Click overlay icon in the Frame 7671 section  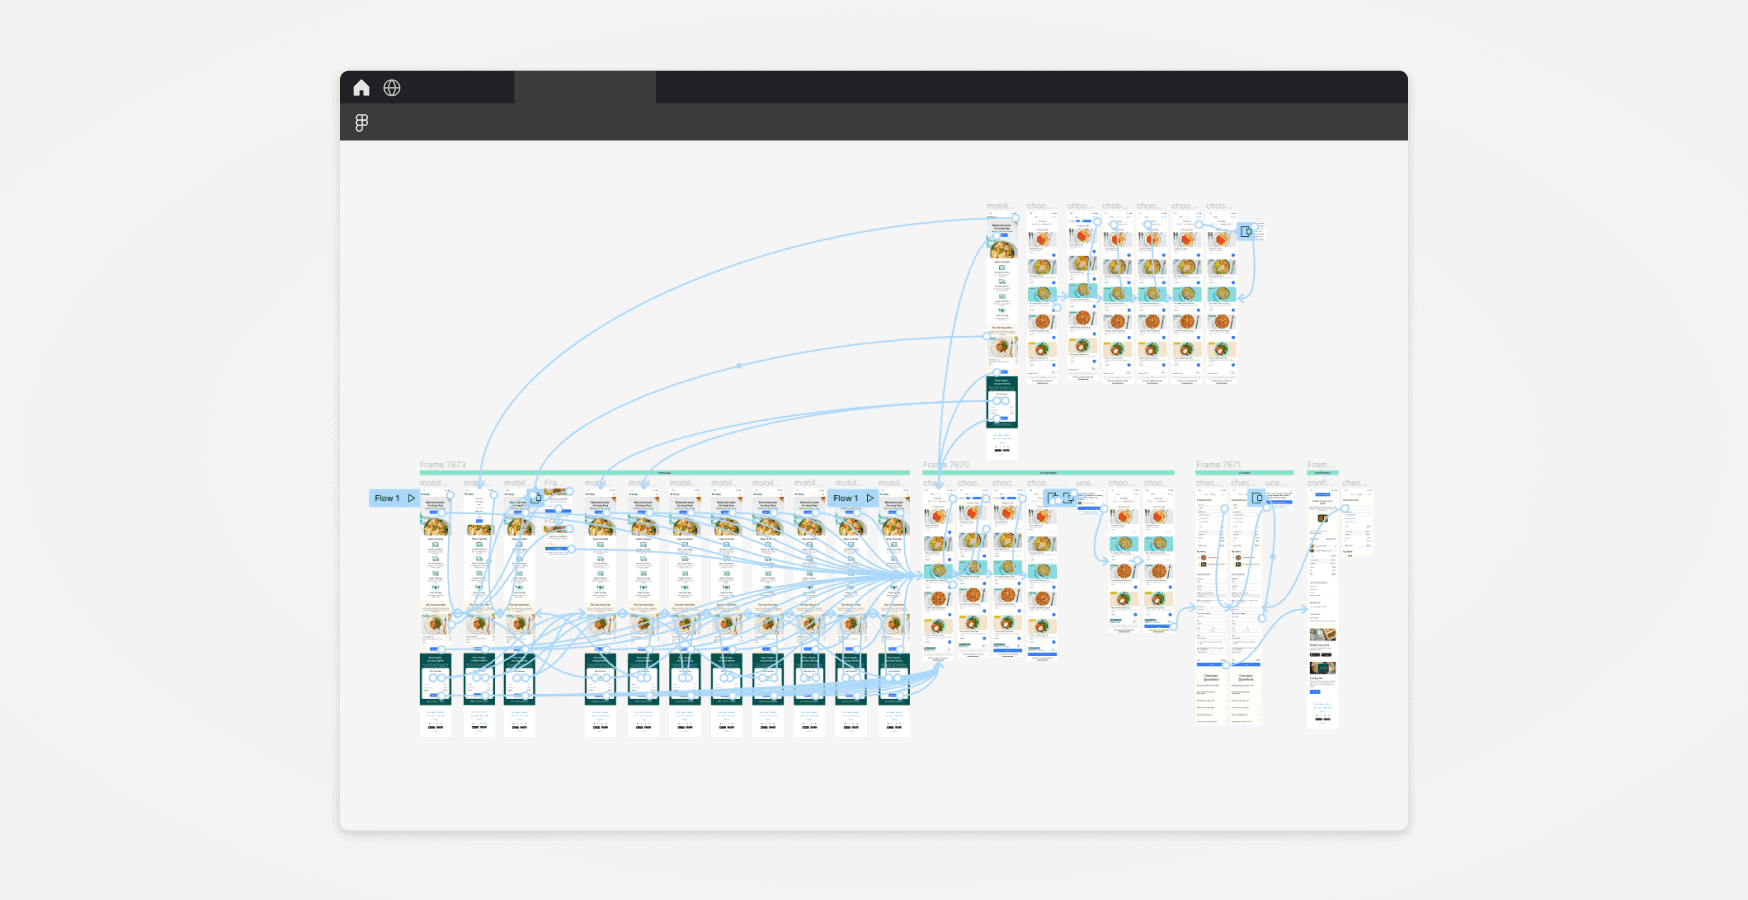tap(1257, 498)
